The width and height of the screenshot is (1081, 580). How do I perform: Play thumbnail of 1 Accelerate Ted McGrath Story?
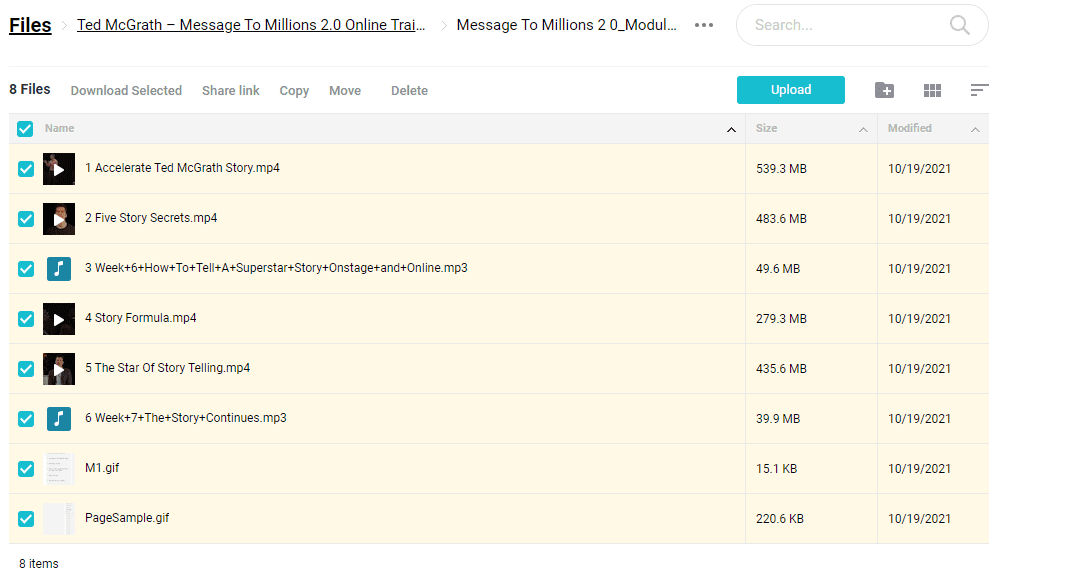pyautogui.click(x=59, y=169)
